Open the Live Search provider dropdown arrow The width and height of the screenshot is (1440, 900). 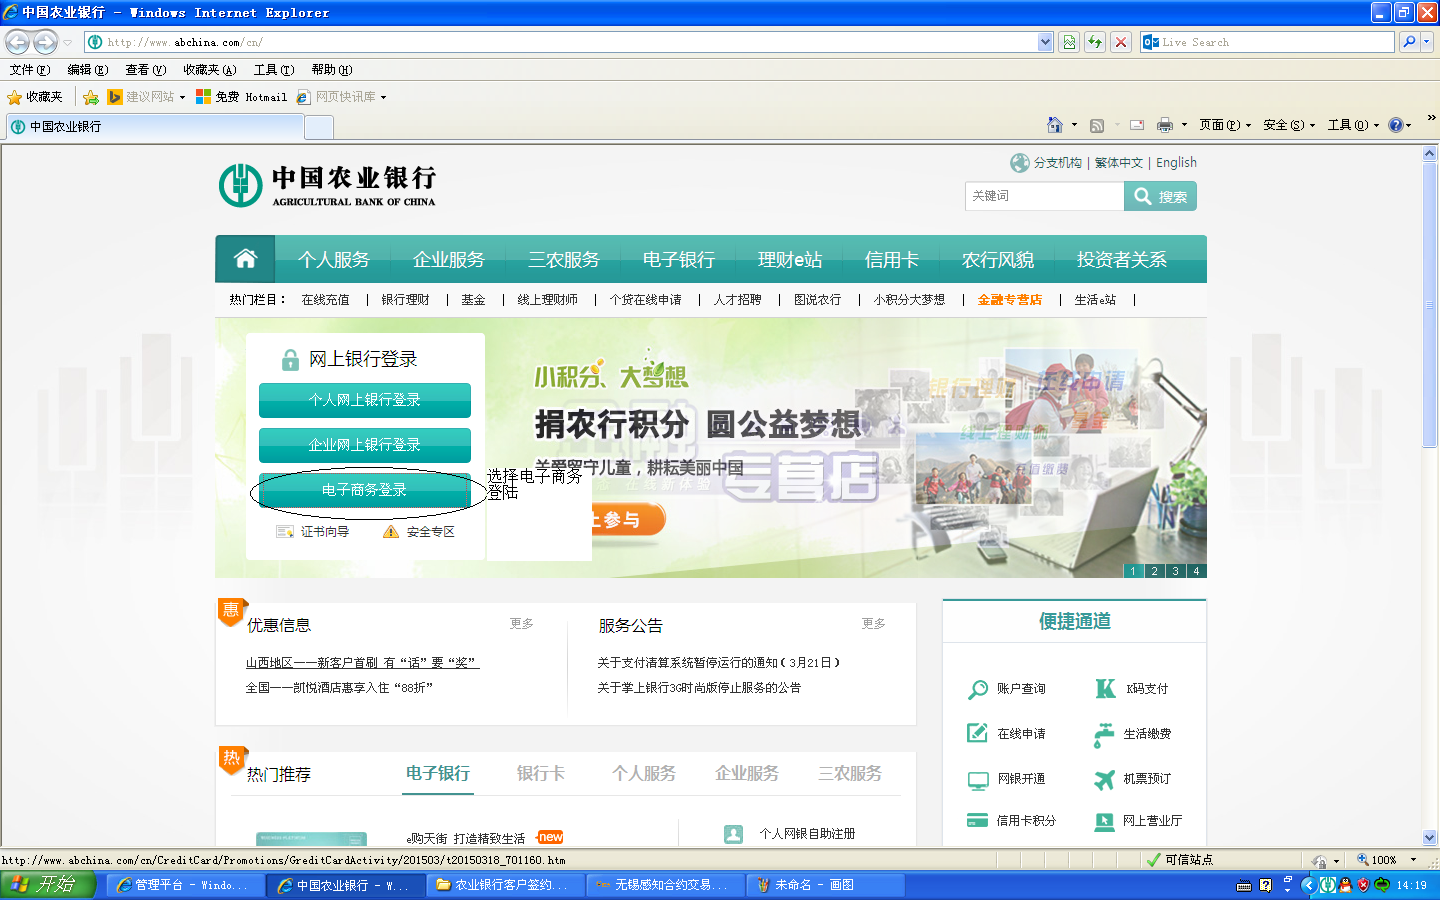click(1427, 42)
